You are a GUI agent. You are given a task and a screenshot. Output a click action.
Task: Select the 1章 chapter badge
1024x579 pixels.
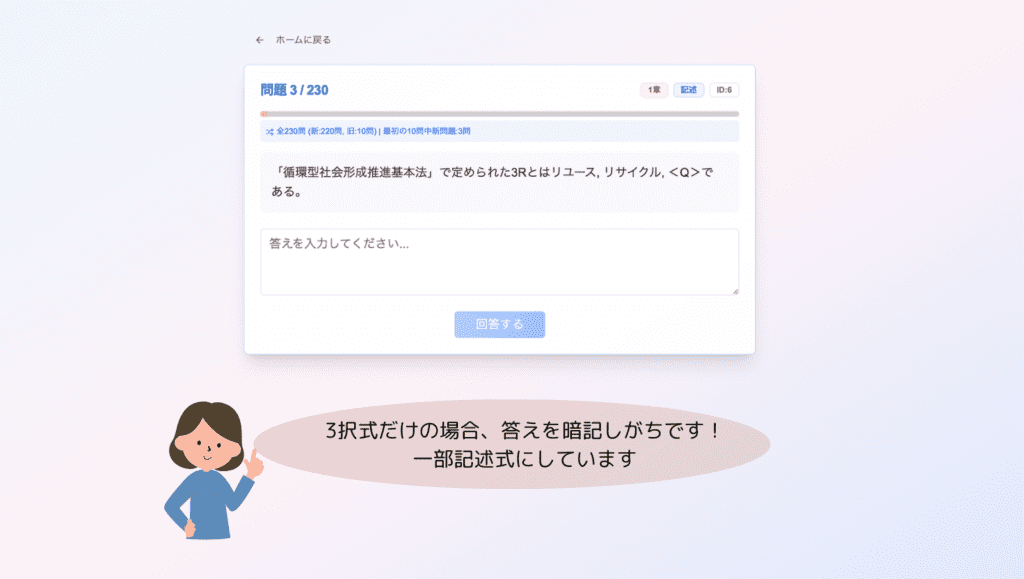654,90
